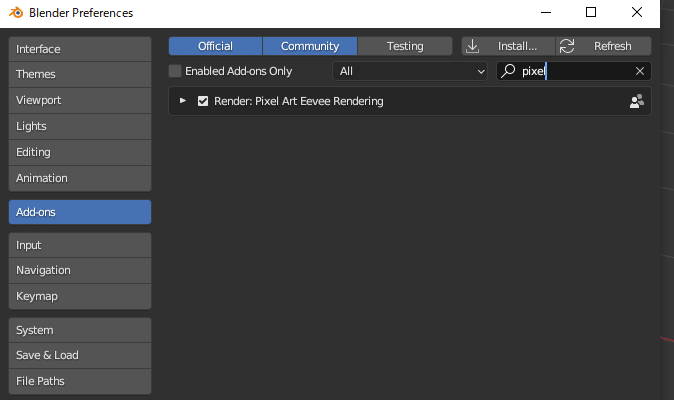
Task: Click the Blender logo in title bar
Action: point(16,12)
